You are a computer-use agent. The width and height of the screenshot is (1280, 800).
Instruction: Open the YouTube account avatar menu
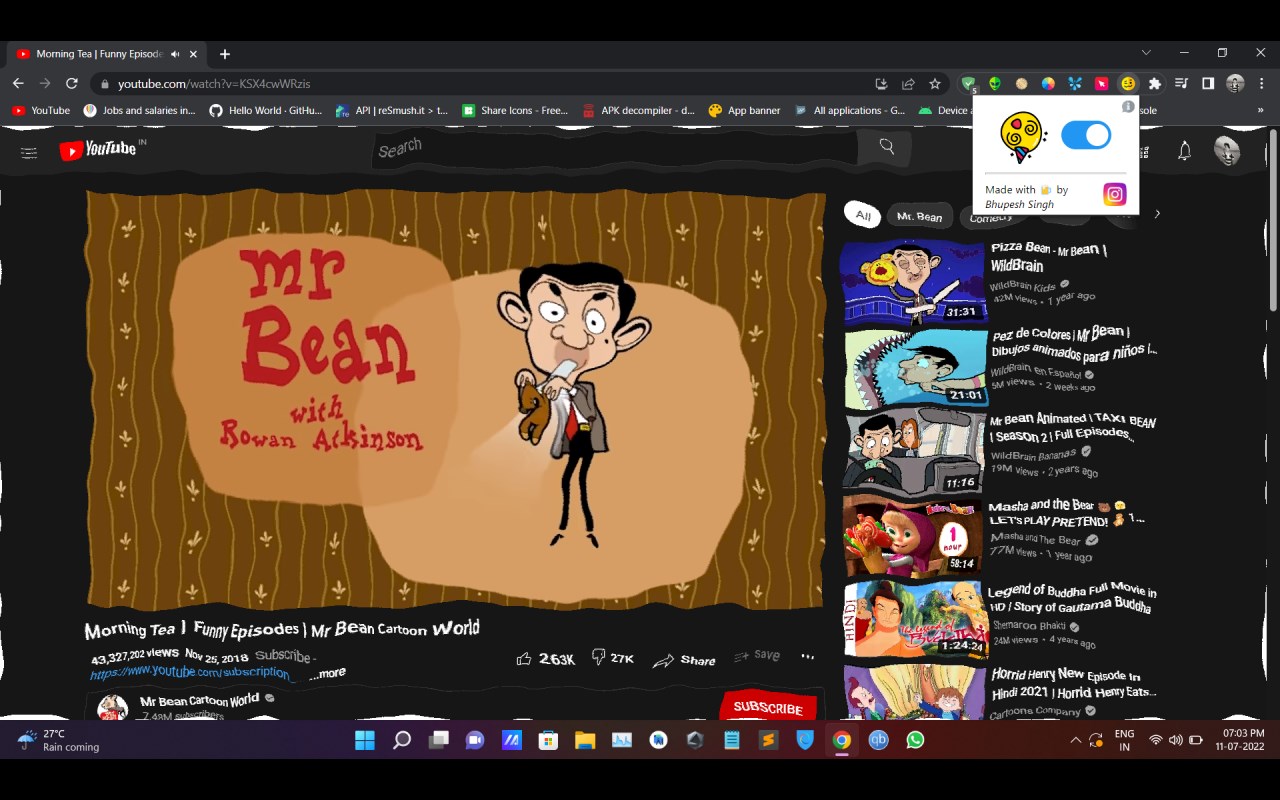click(1227, 151)
